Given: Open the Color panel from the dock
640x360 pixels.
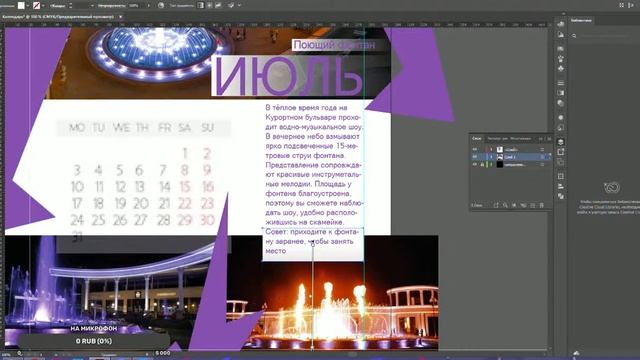Looking at the screenshot, I should pos(561,24).
